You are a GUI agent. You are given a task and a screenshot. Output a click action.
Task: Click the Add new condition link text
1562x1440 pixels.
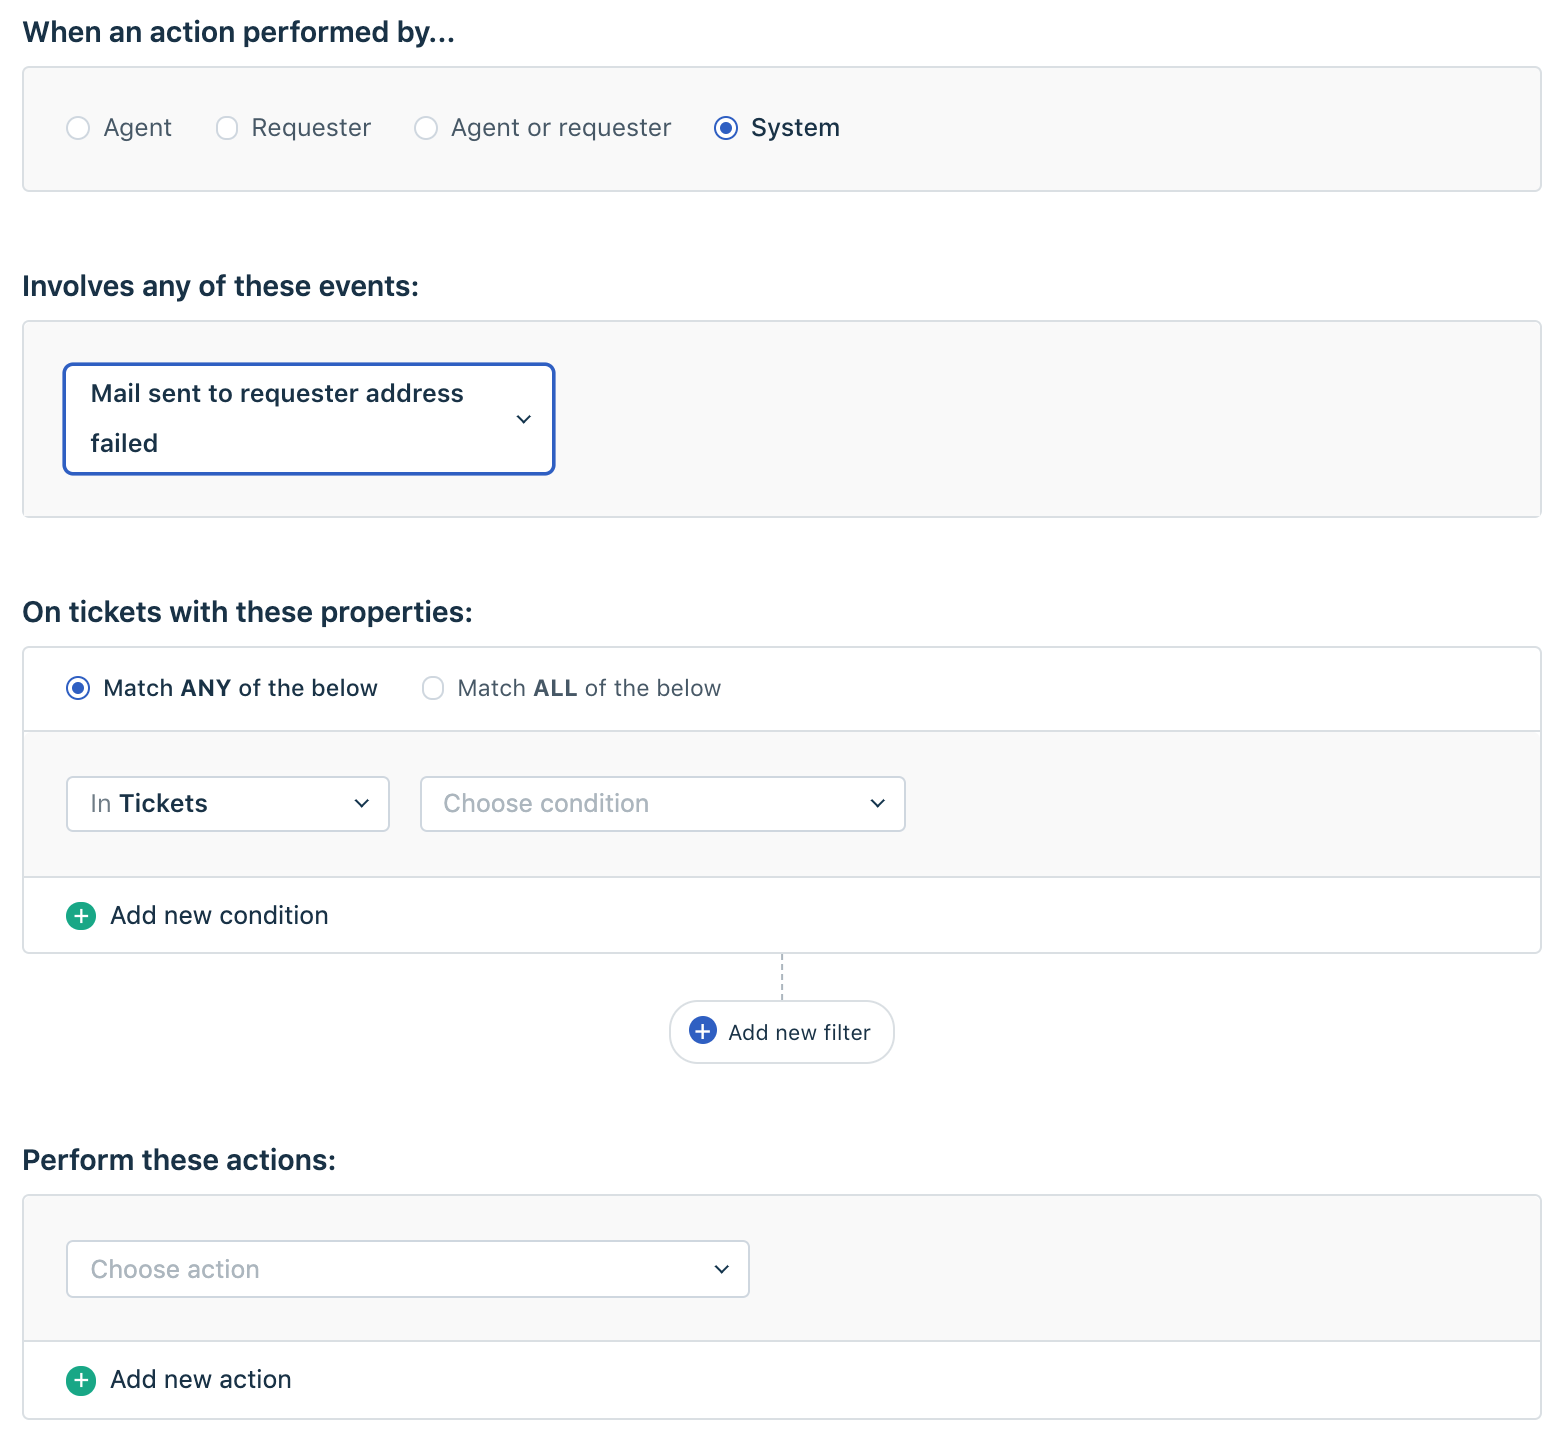(219, 916)
